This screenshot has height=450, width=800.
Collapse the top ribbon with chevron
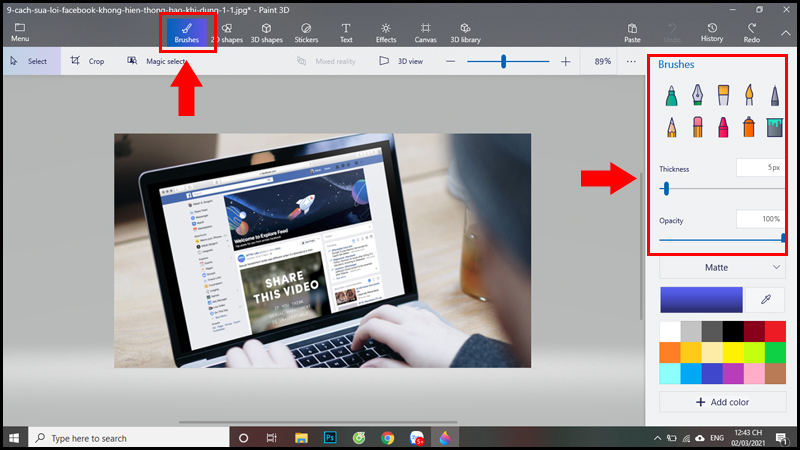tap(786, 33)
